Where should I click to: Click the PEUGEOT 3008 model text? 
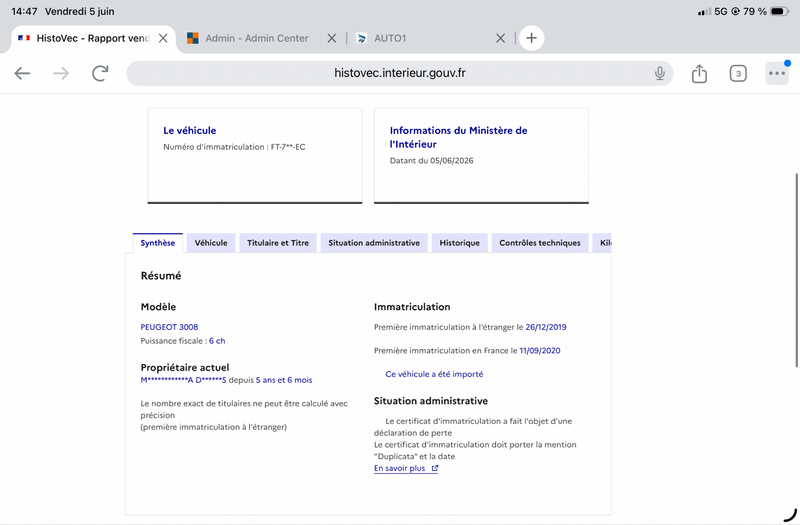tap(169, 327)
